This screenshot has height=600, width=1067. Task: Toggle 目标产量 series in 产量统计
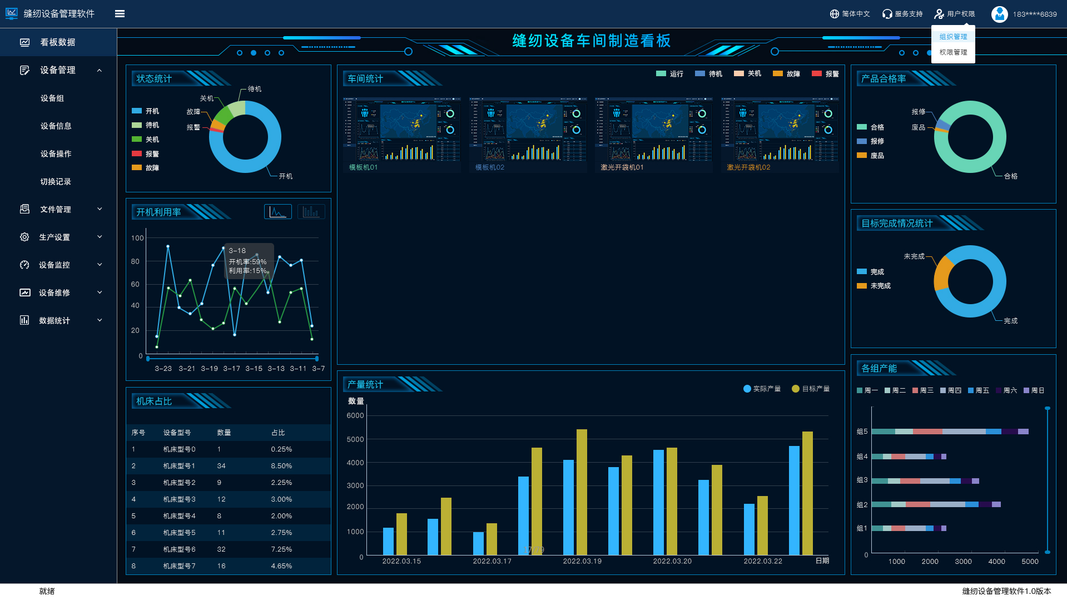click(x=811, y=388)
